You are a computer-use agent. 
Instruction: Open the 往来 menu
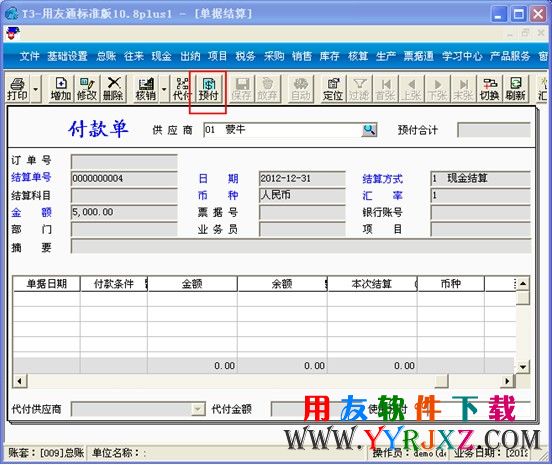click(134, 56)
